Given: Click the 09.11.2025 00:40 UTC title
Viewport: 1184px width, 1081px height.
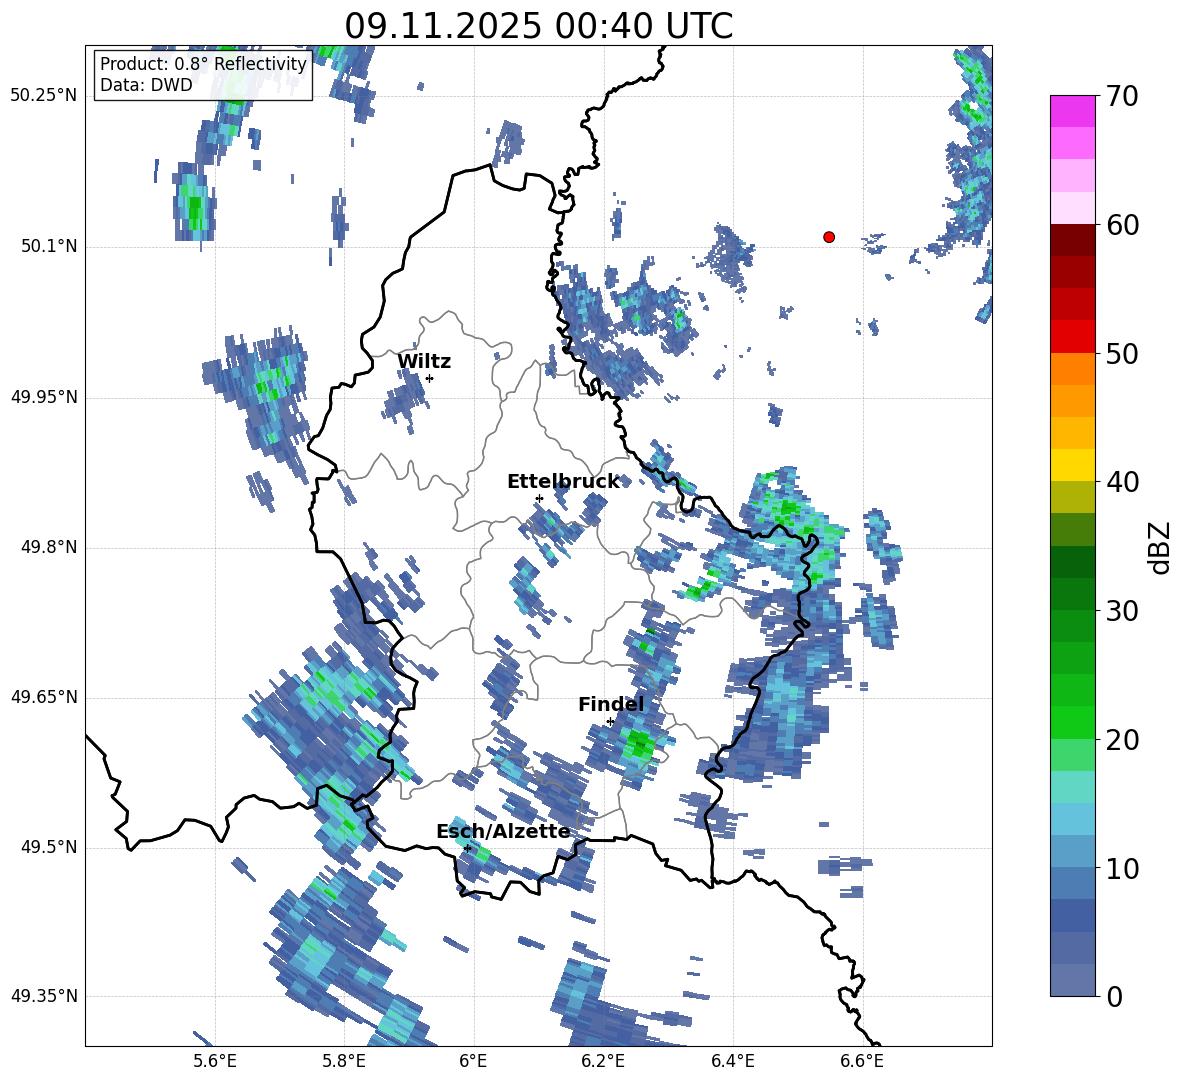Looking at the screenshot, I should 539,26.
